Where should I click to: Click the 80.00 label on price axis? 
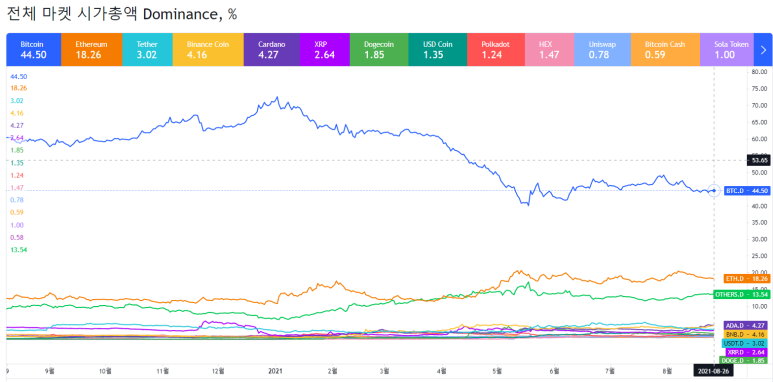[x=760, y=72]
